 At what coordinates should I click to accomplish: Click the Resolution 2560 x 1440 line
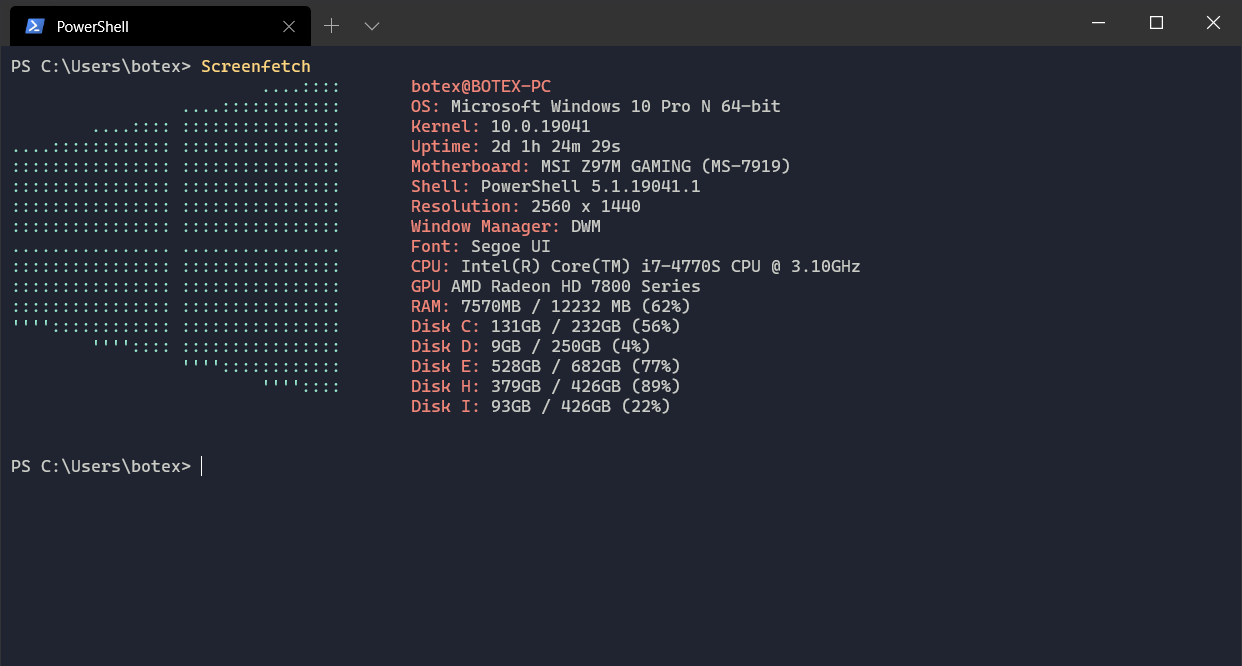click(x=526, y=207)
